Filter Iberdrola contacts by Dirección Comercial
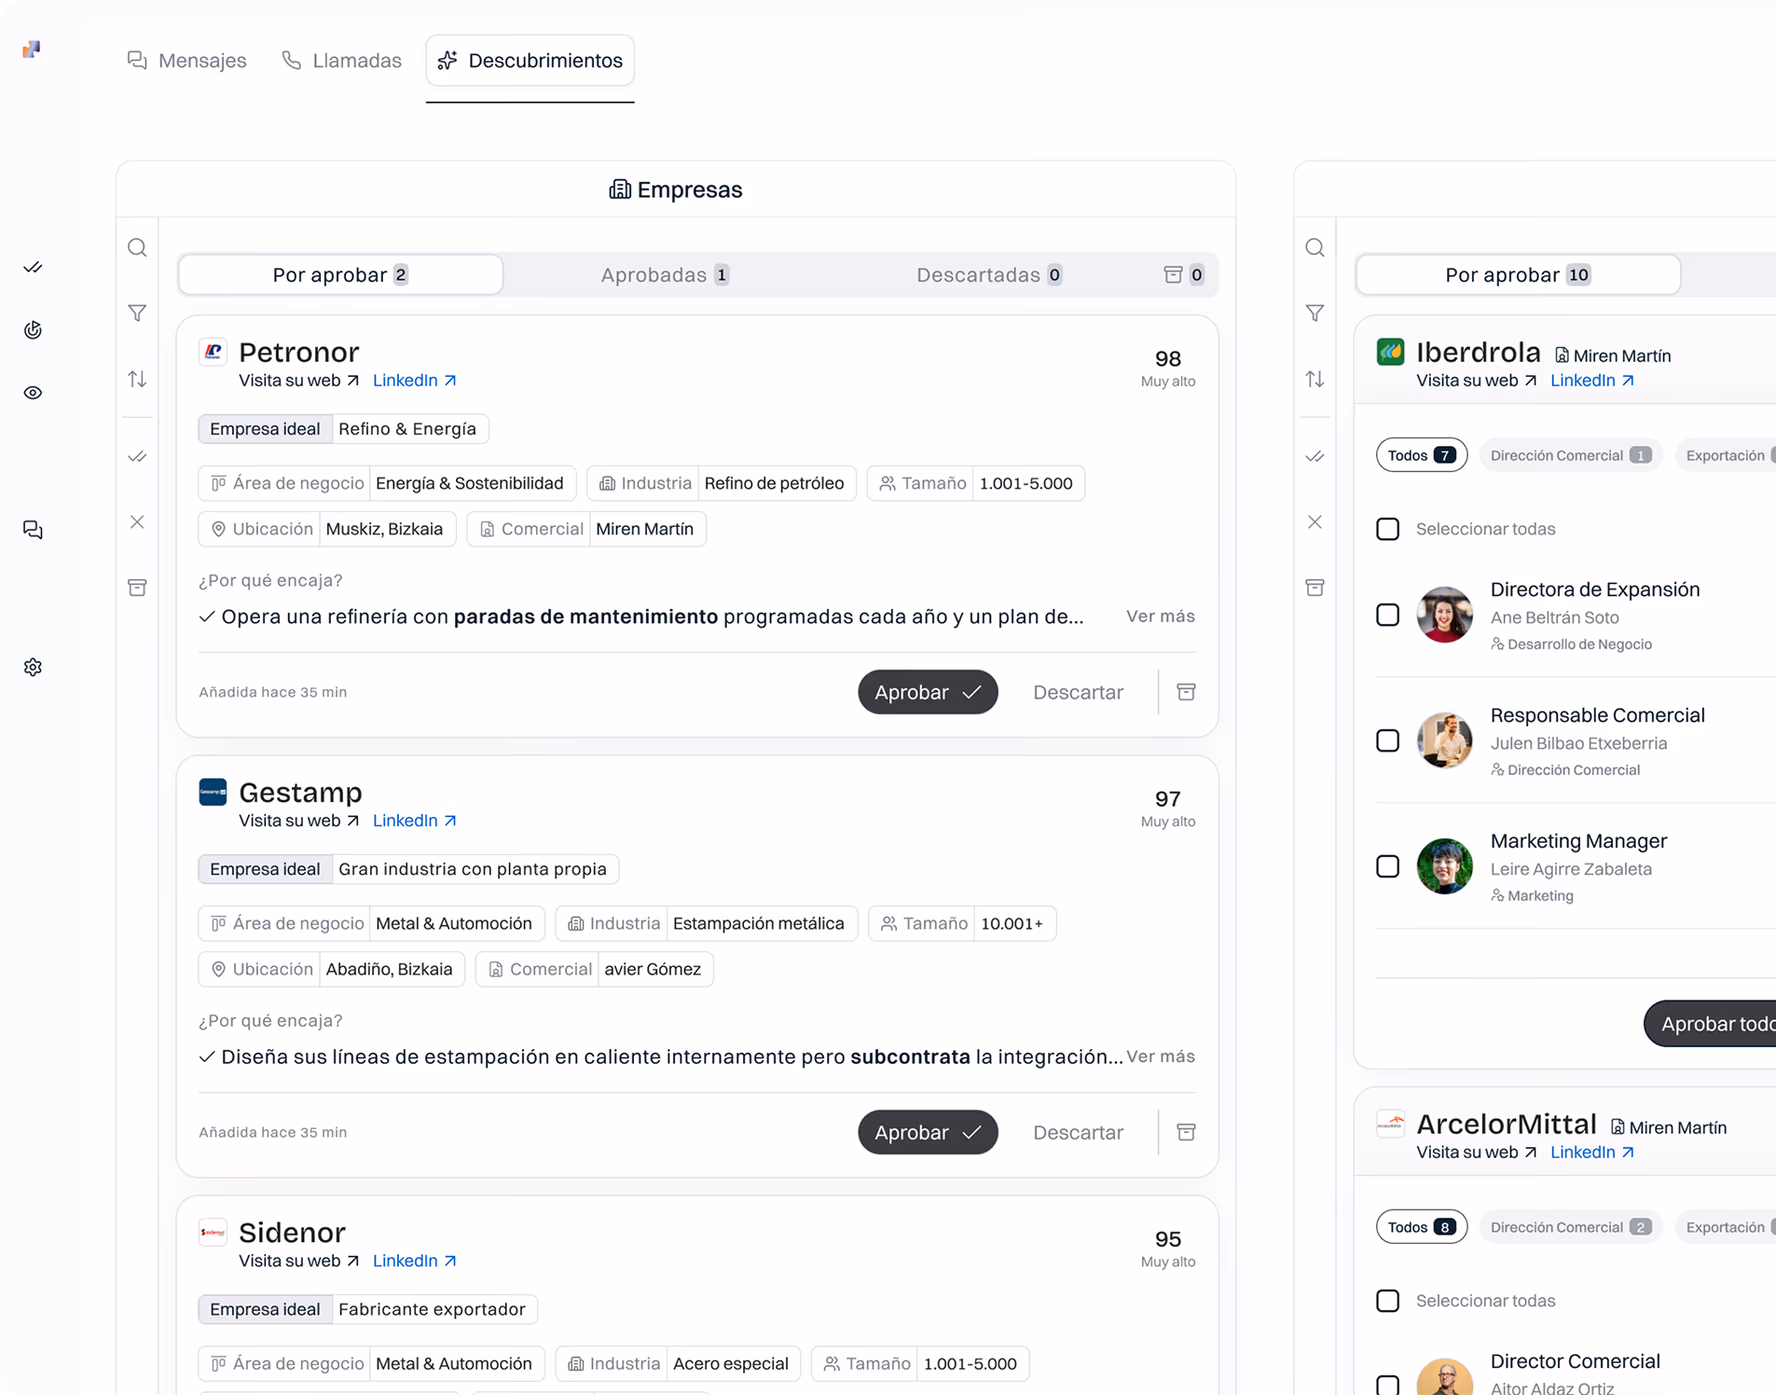The width and height of the screenshot is (1776, 1396). tap(1570, 455)
